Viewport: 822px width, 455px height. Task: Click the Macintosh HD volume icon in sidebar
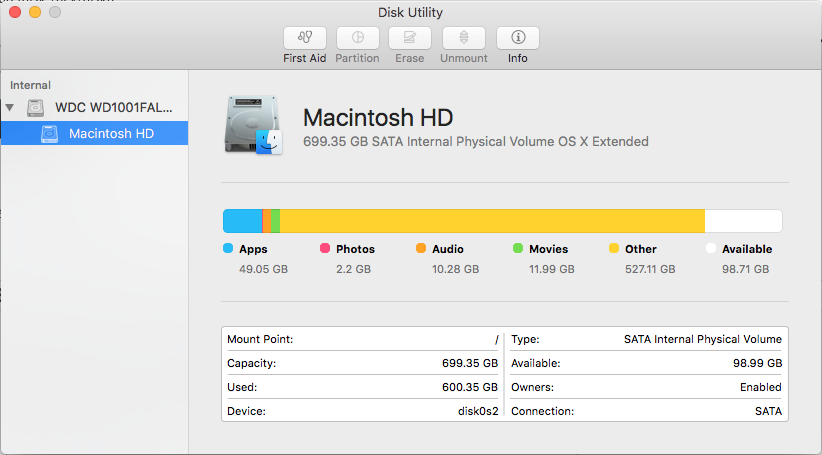50,133
